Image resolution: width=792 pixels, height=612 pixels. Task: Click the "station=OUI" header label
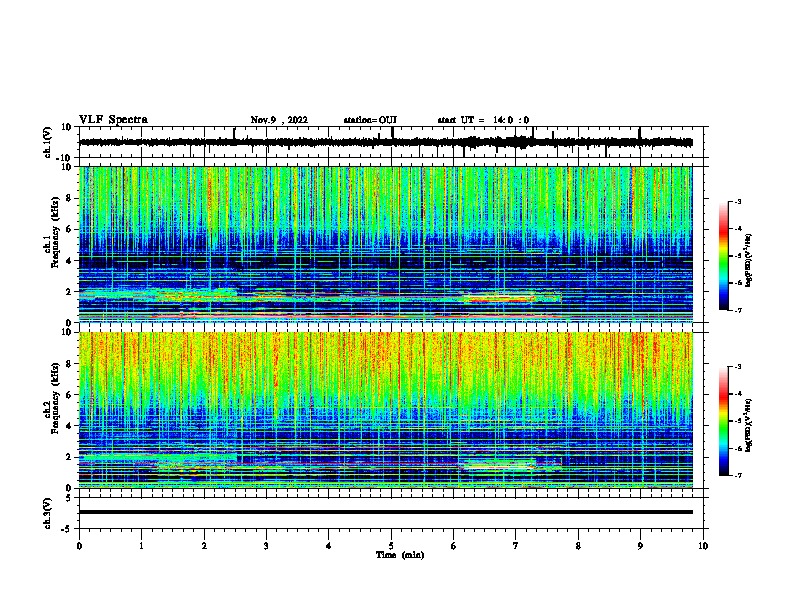pos(370,120)
